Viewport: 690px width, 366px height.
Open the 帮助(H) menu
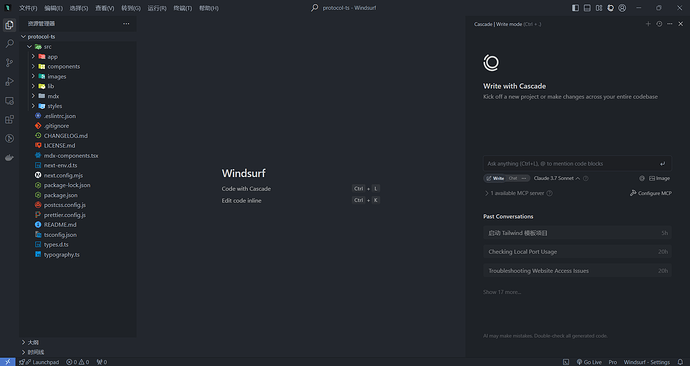pos(209,8)
